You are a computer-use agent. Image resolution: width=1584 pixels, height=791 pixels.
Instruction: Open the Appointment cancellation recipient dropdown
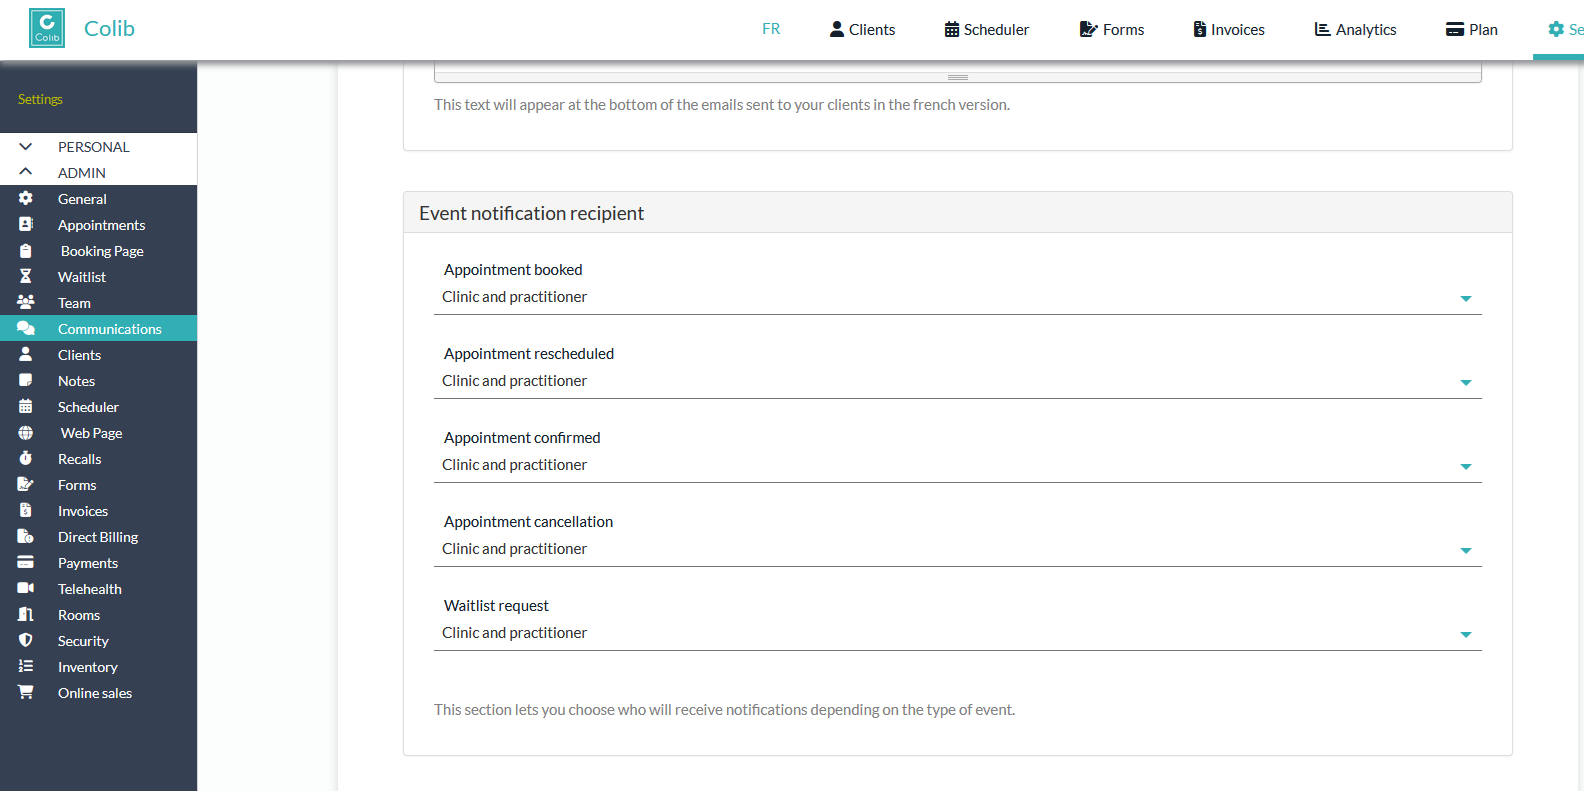958,549
